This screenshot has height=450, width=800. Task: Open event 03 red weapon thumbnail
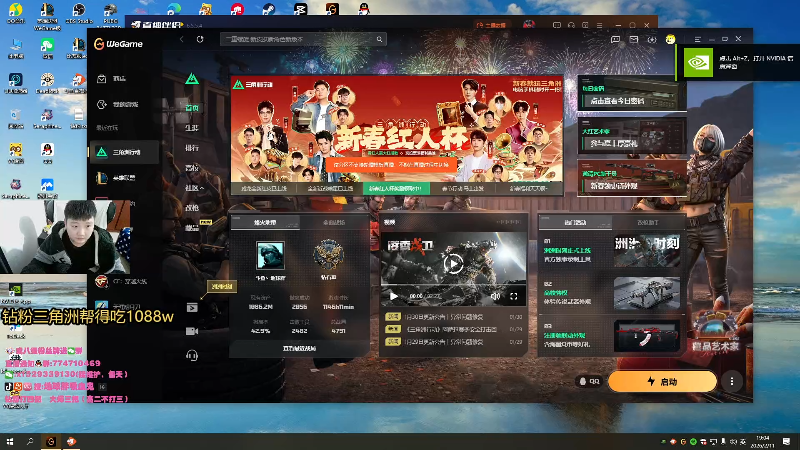[x=646, y=336]
